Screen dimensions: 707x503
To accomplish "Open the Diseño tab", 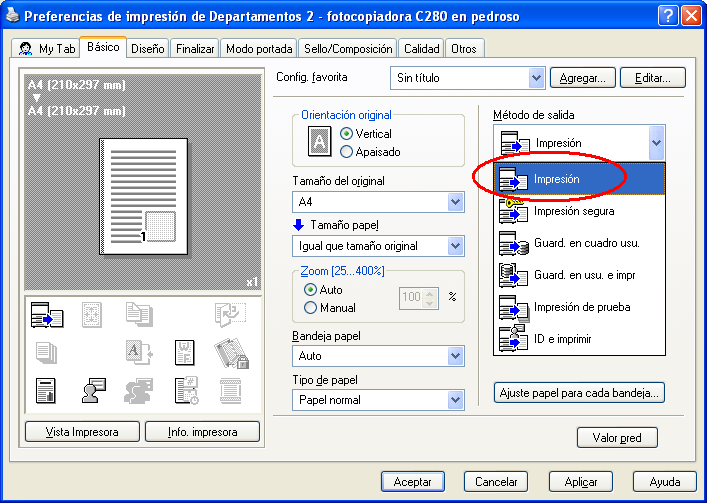I will tap(147, 49).
